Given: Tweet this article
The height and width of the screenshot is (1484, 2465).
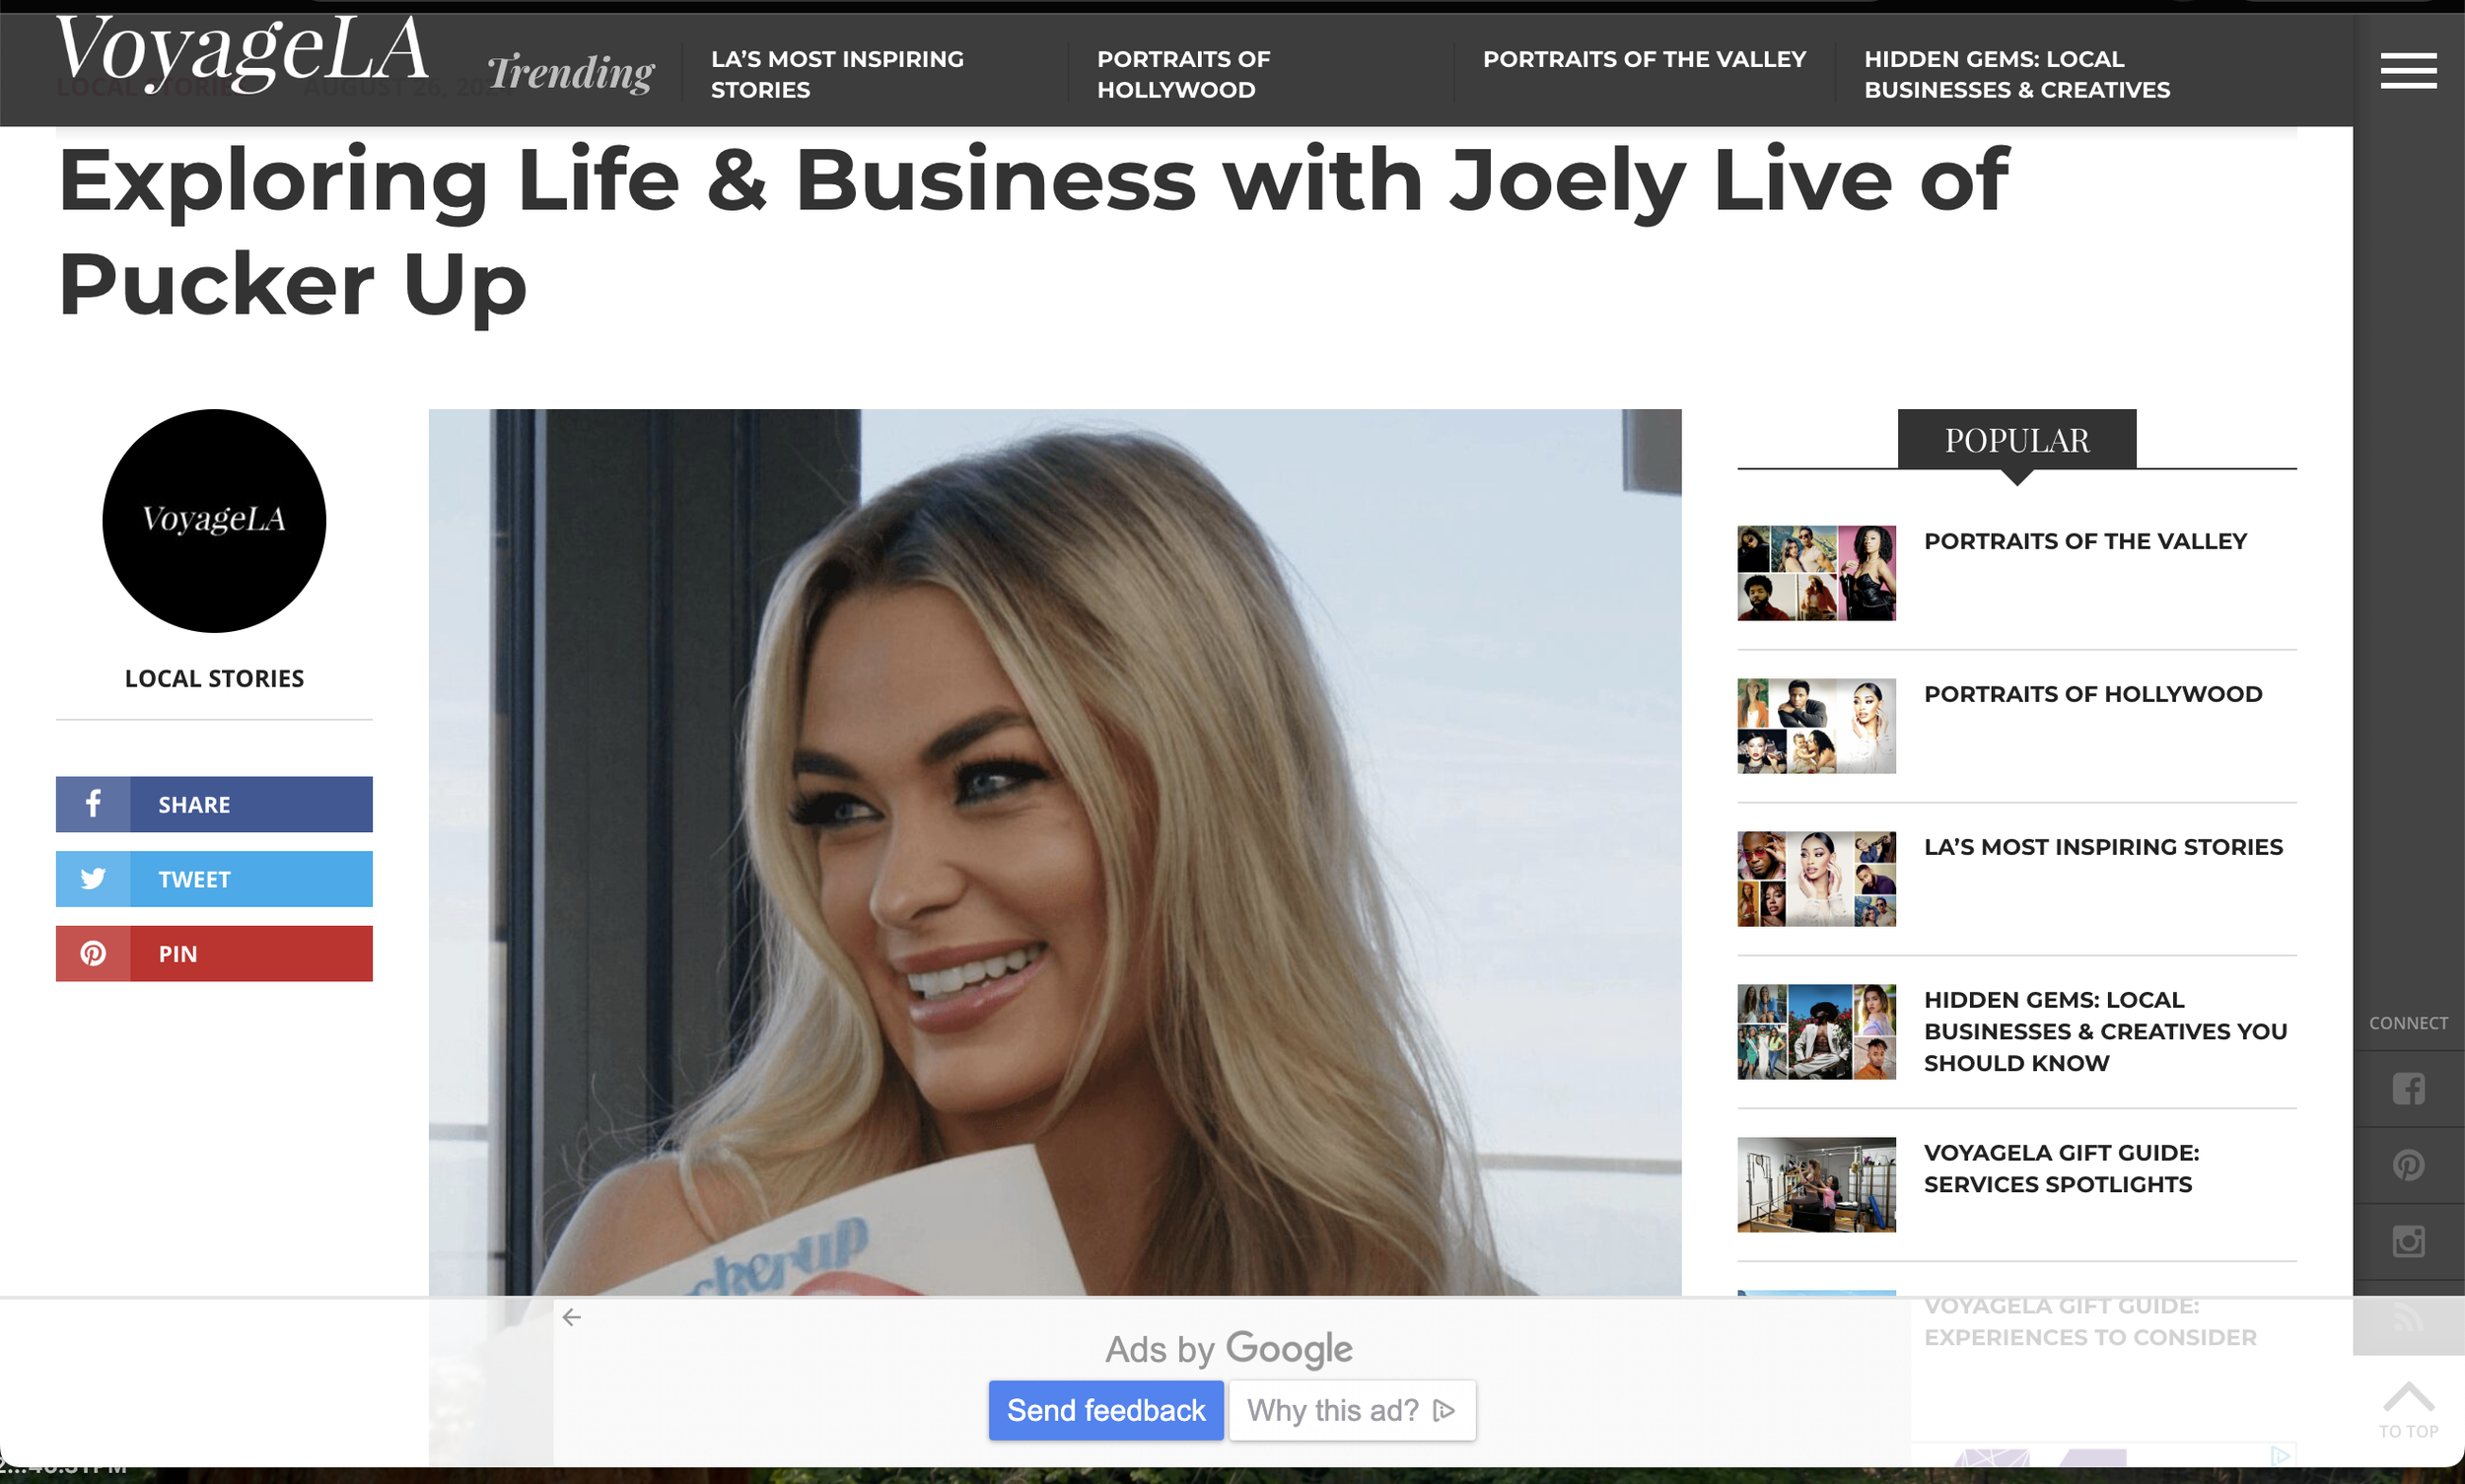Looking at the screenshot, I should coord(214,878).
